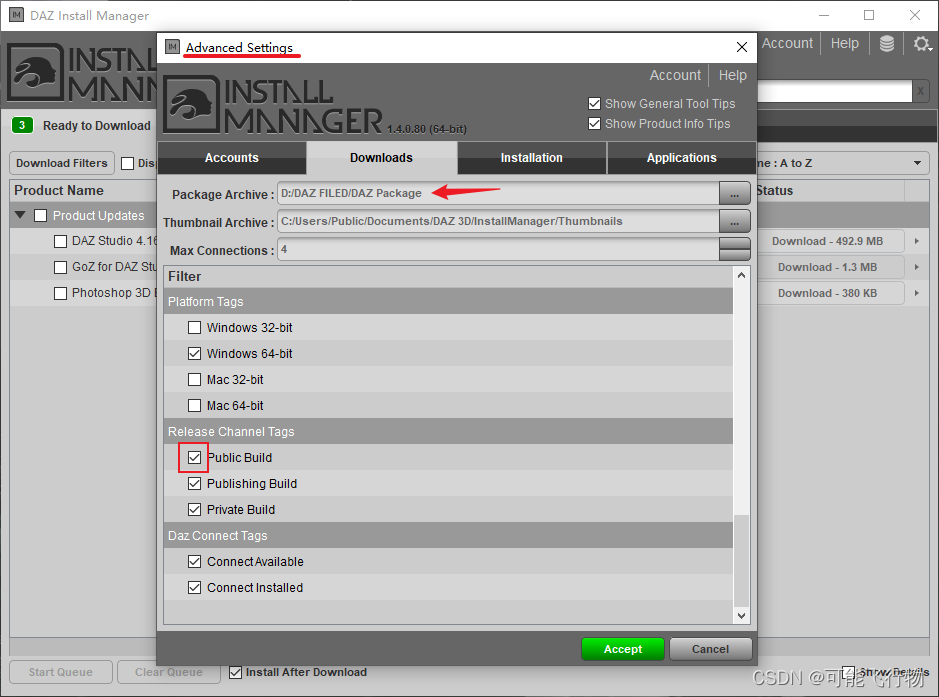
Task: Open Help menu in main window
Action: (844, 44)
